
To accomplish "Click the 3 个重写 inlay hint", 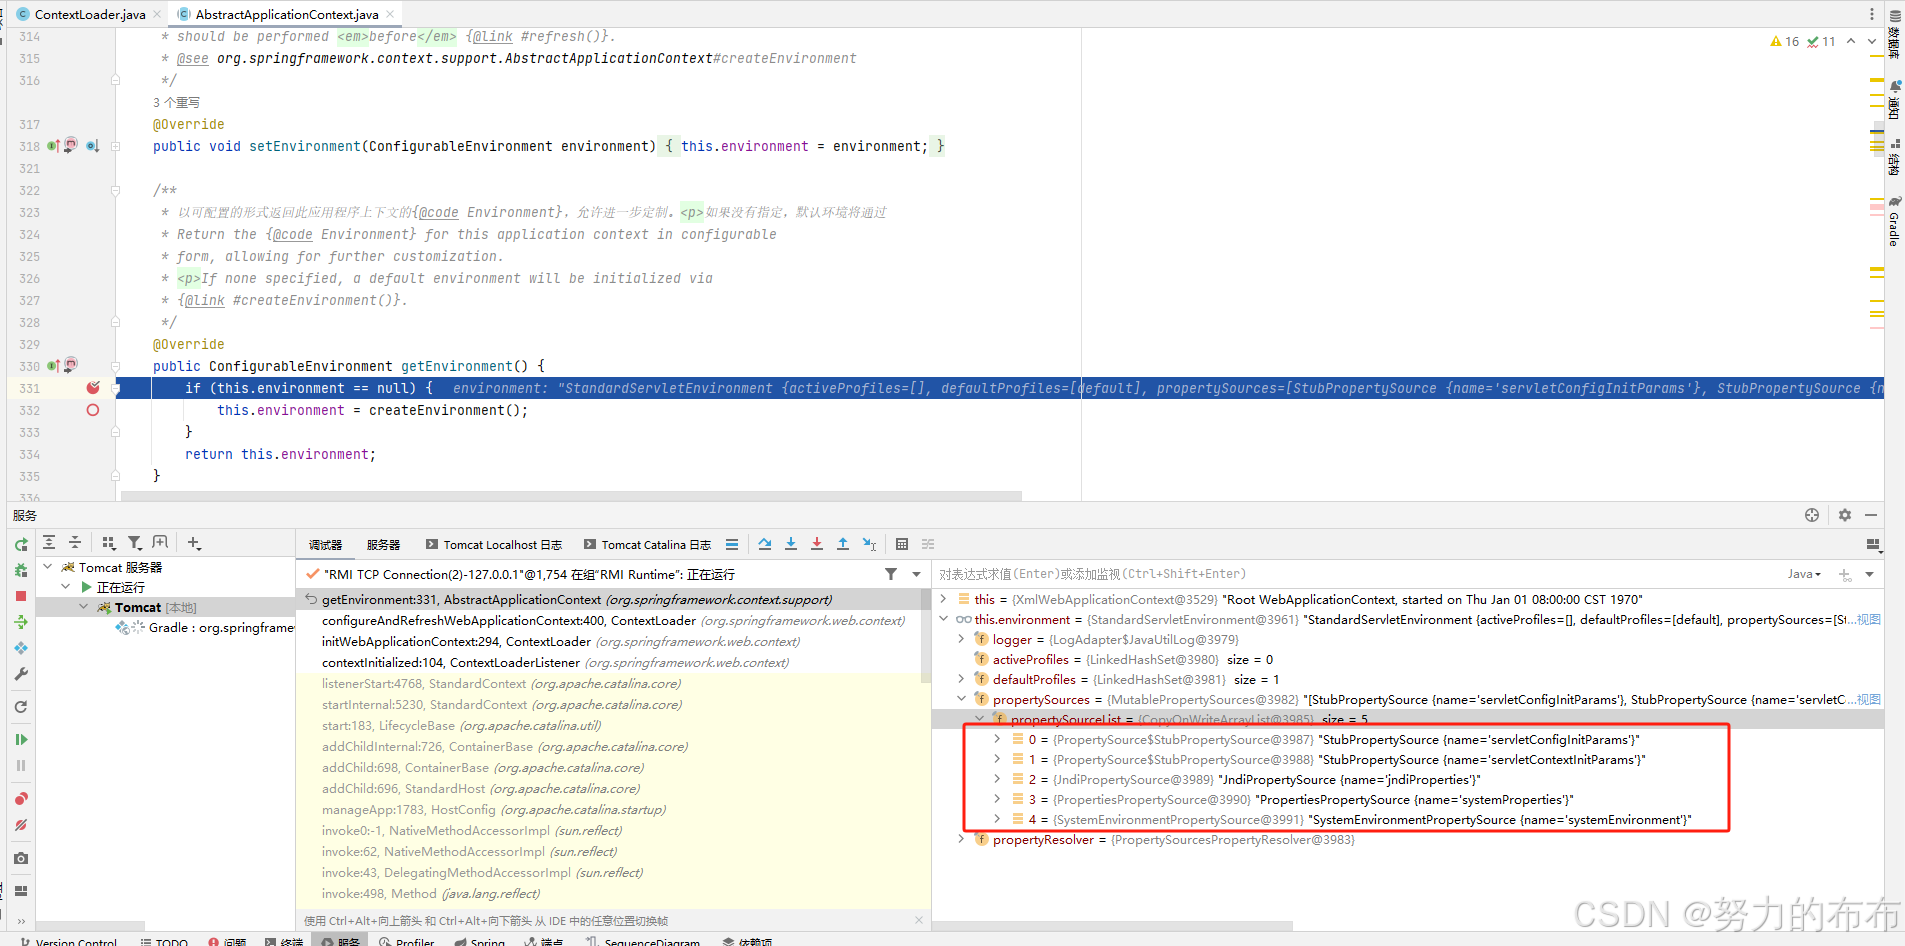I will (176, 102).
